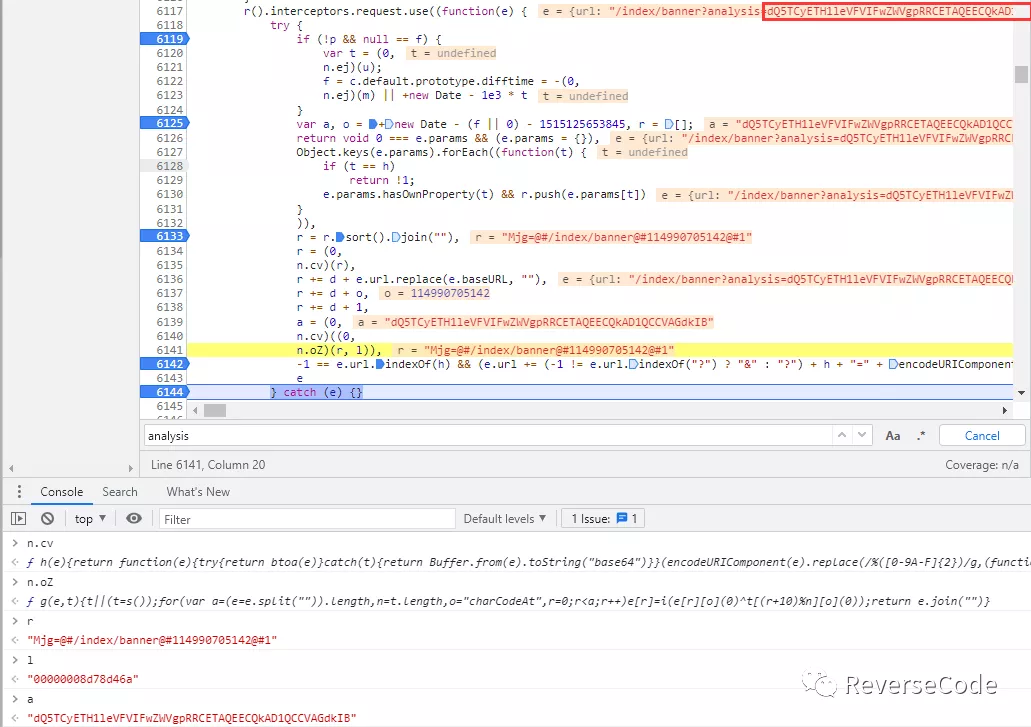Toggle breakpoint on line 6125

164,123
